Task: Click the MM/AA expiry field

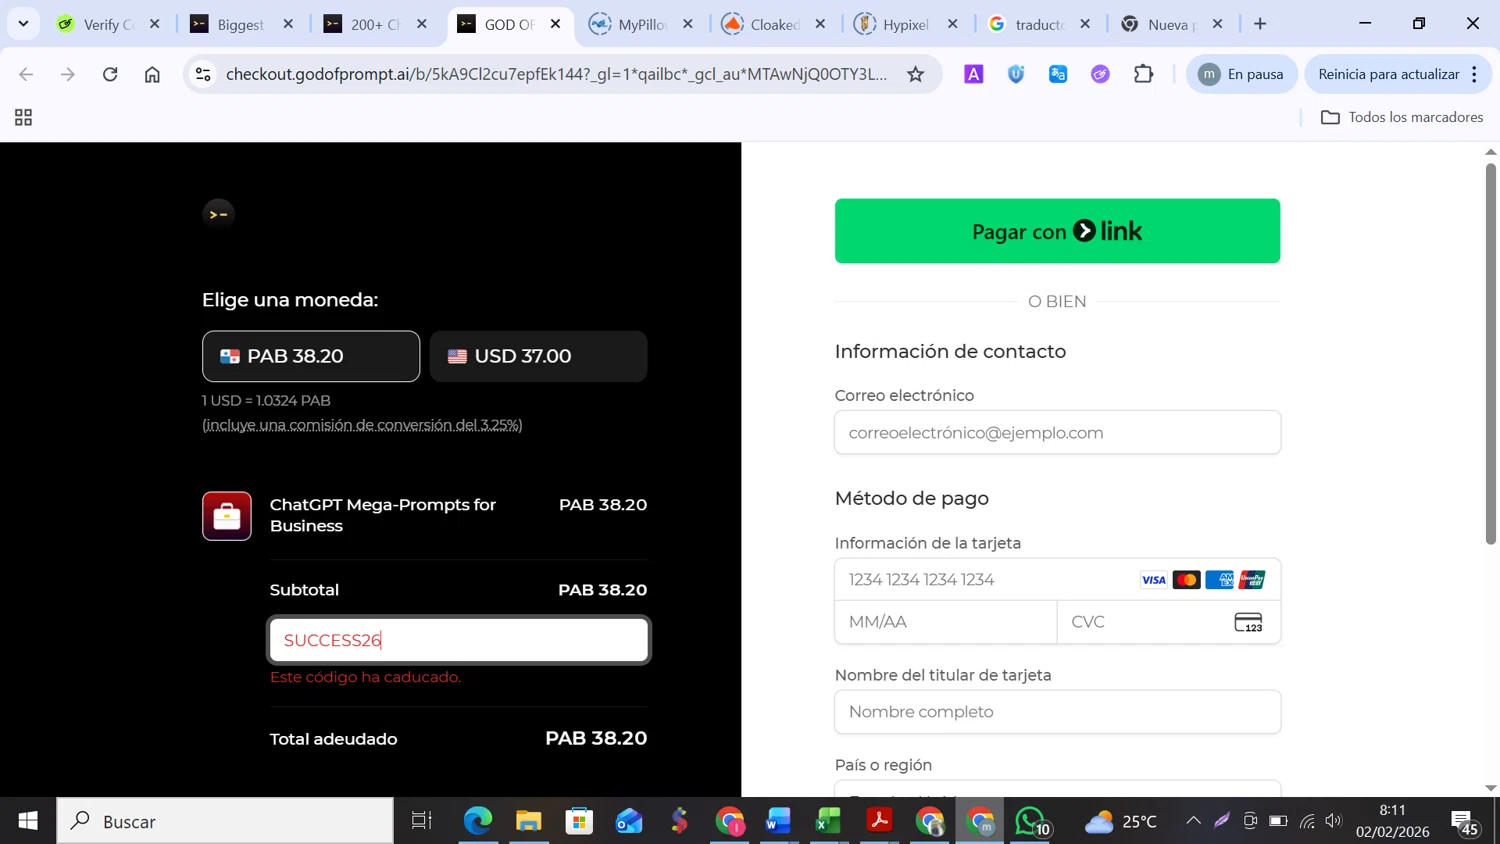Action: click(946, 622)
